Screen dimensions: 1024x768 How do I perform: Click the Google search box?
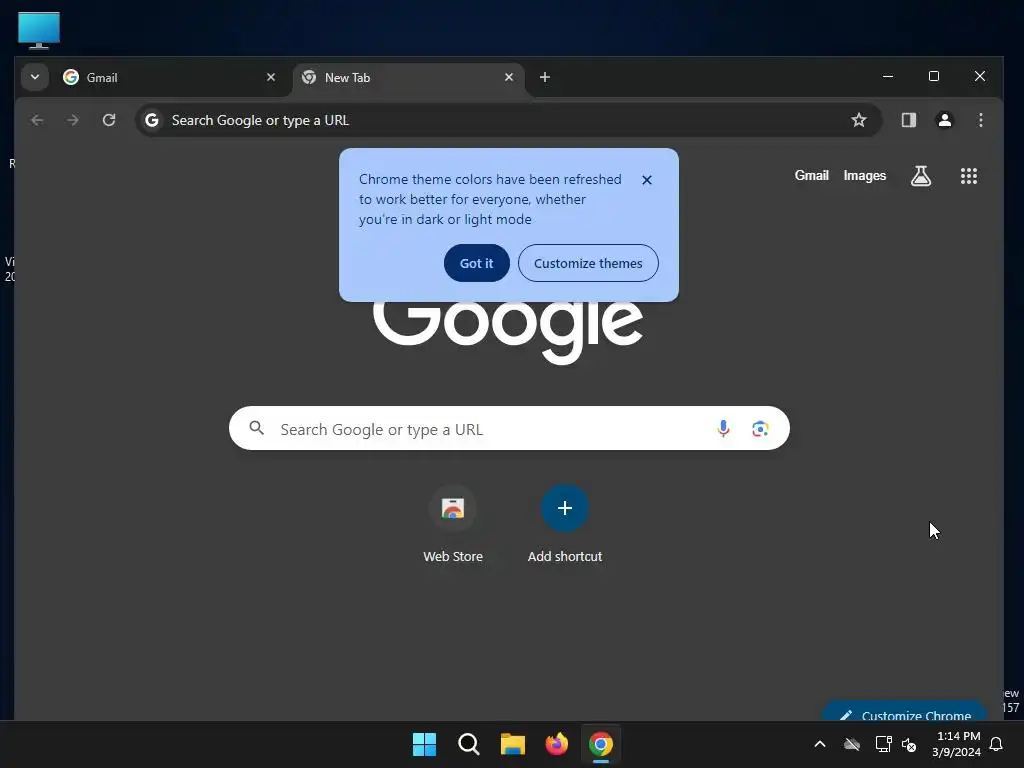[509, 428]
